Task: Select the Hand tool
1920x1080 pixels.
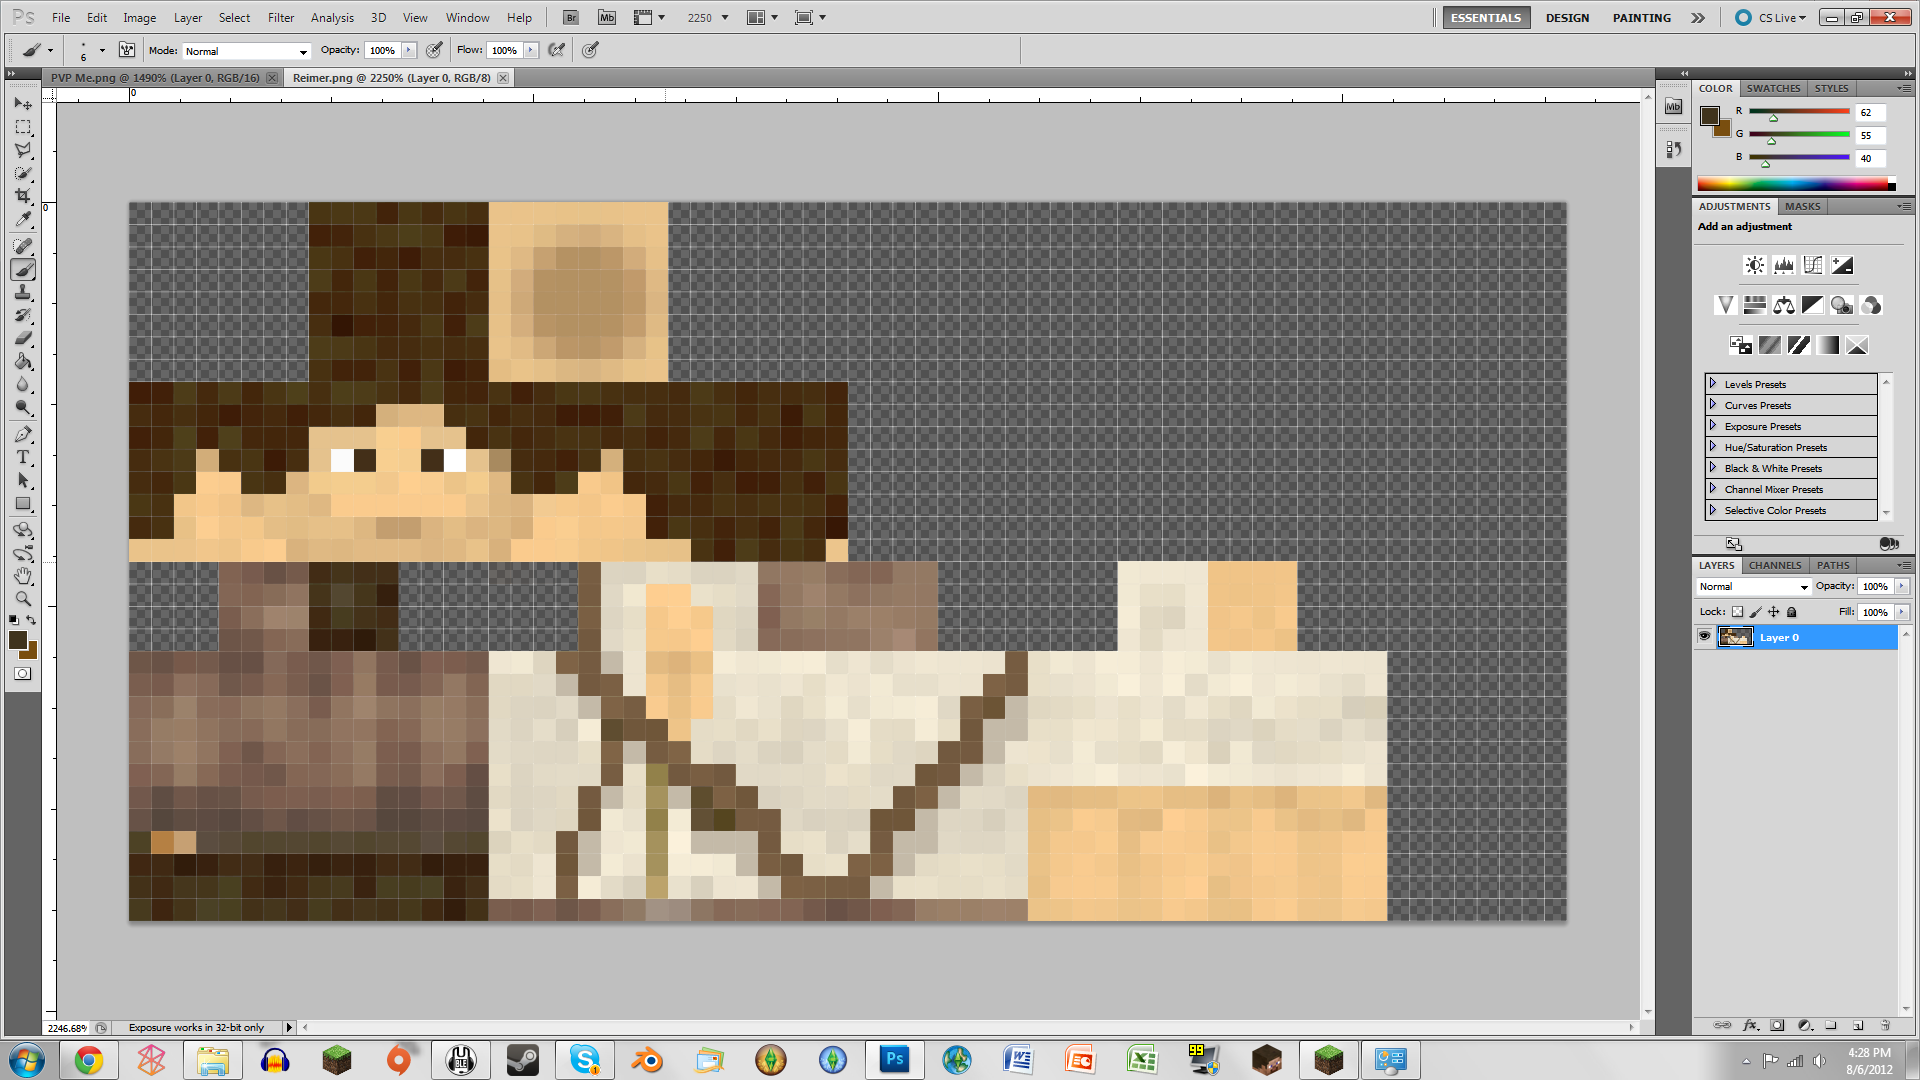Action: coord(23,576)
